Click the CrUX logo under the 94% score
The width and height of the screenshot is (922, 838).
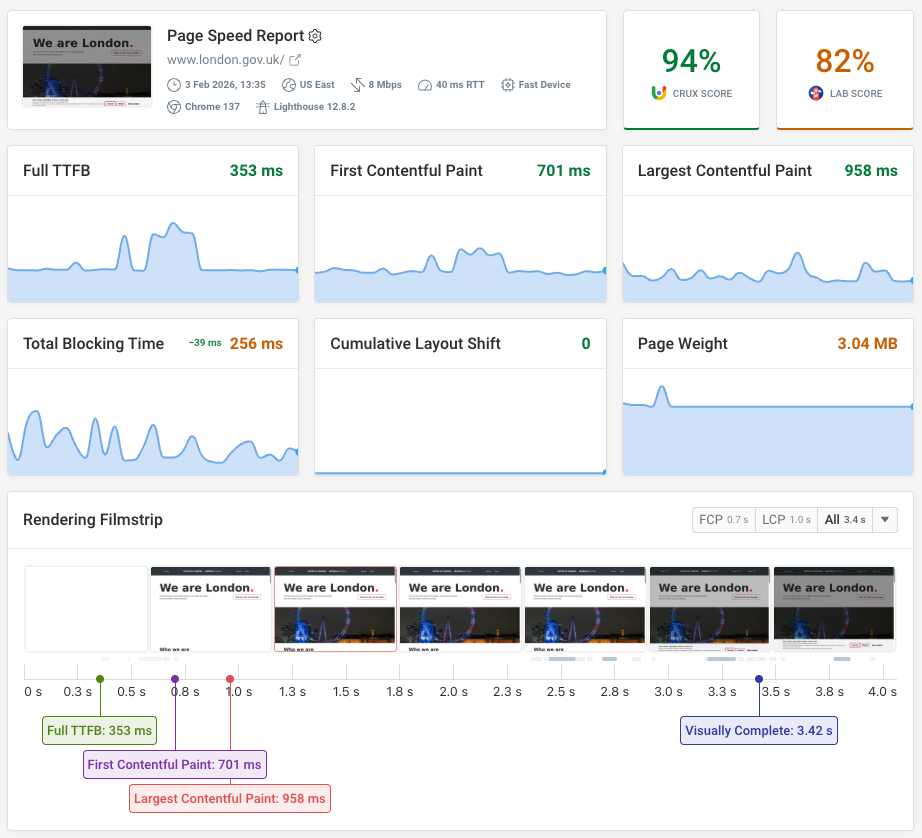click(x=659, y=93)
